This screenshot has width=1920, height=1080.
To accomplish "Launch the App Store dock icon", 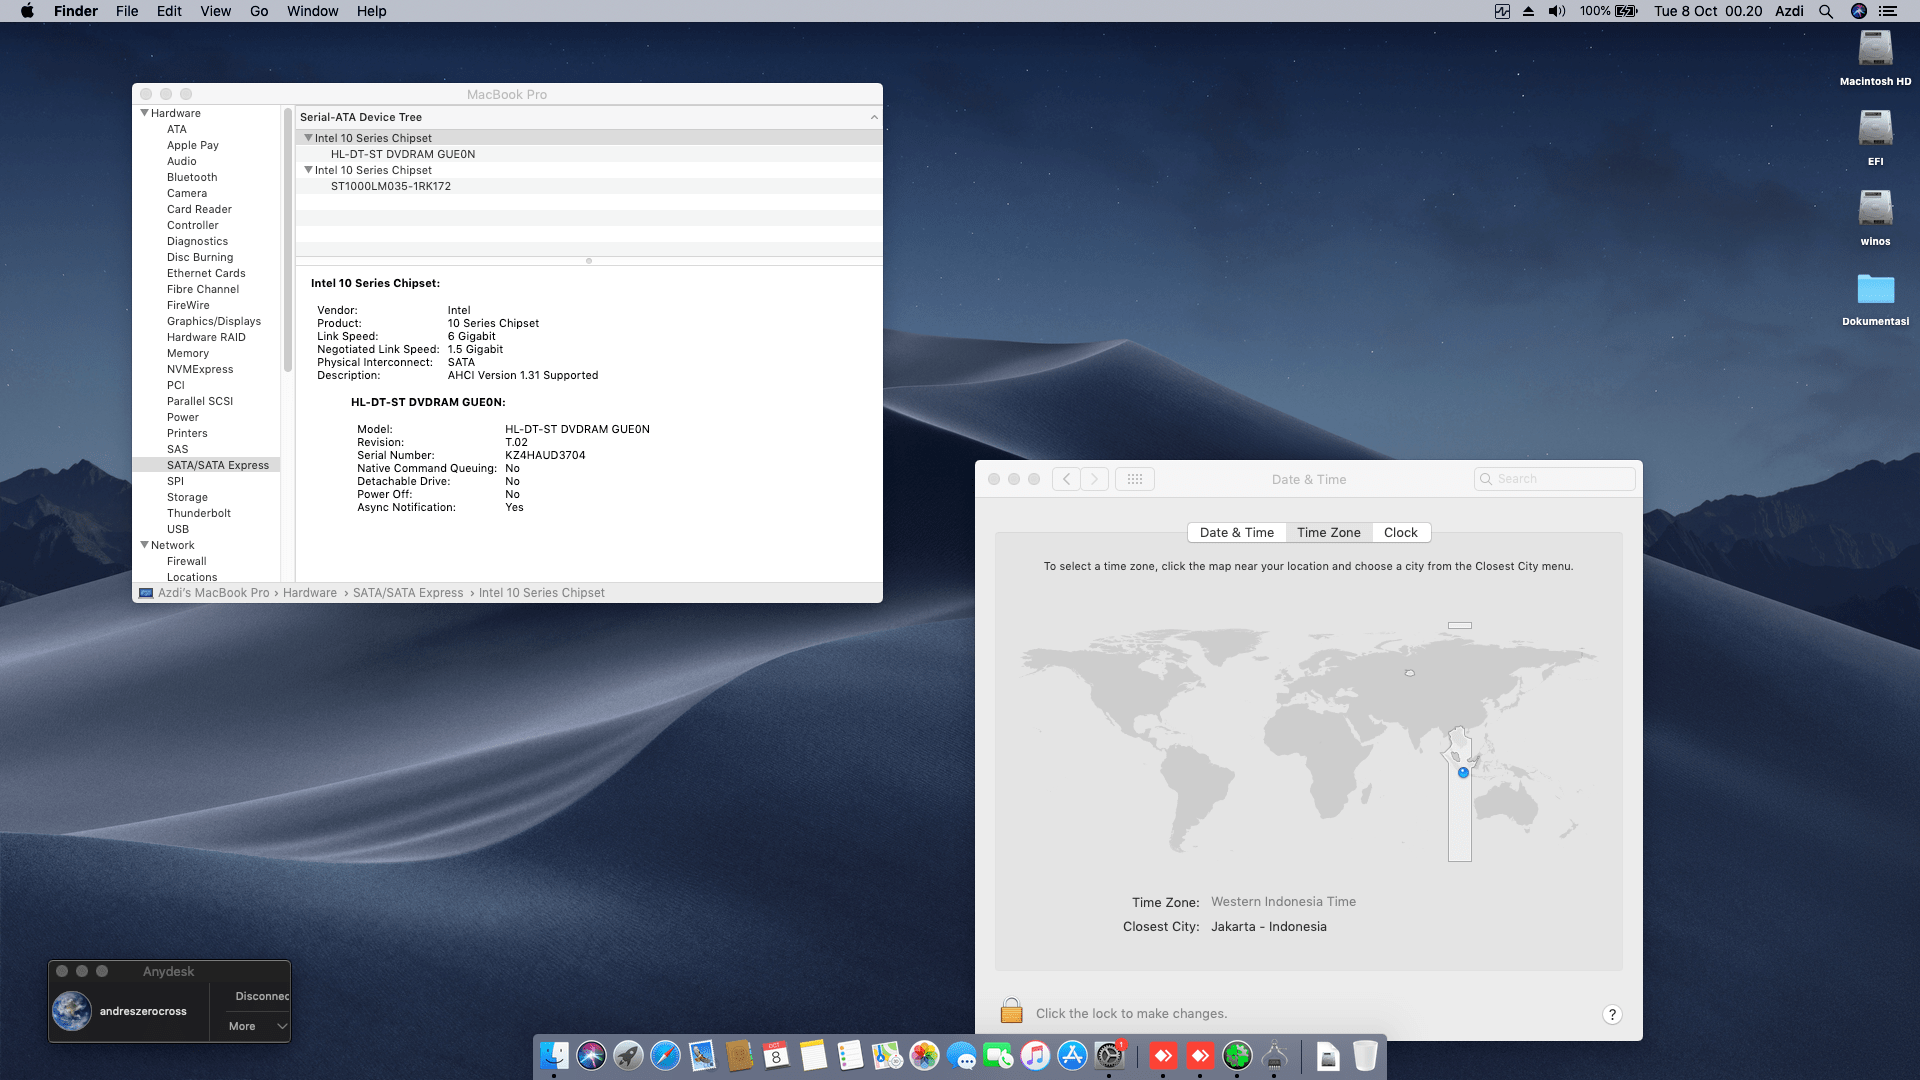I will tap(1072, 1056).
